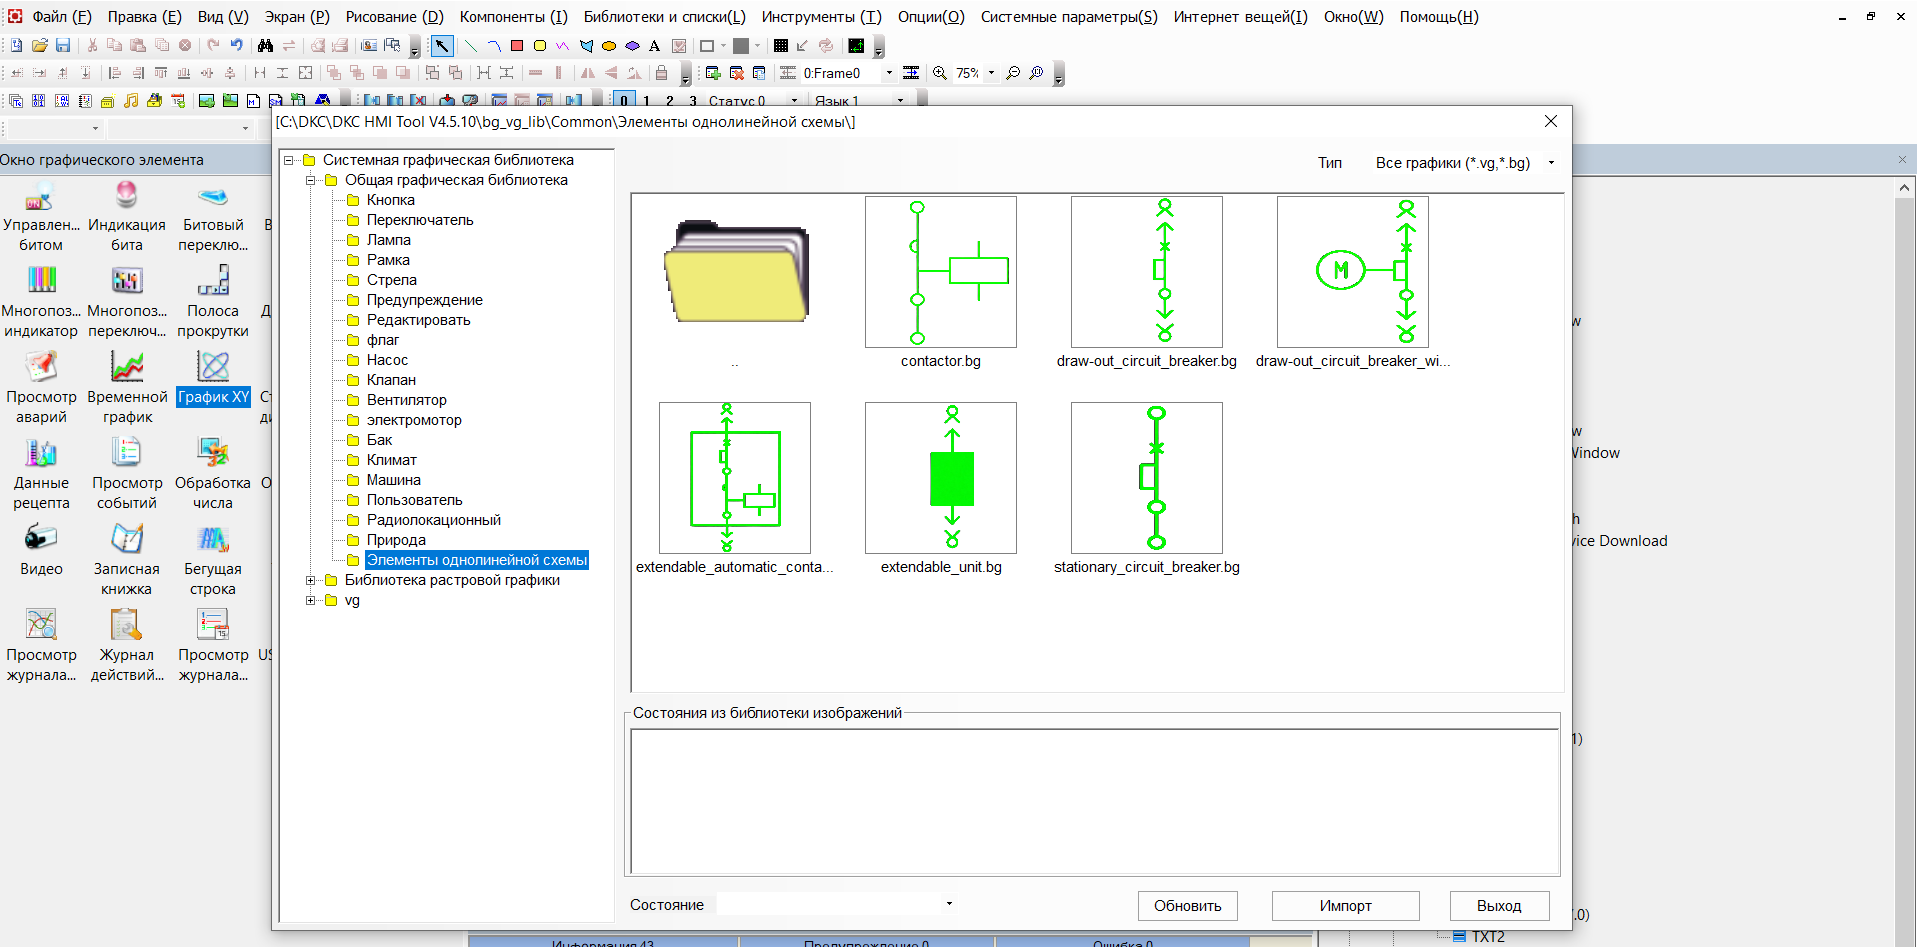
Task: Select the Просмотр аварий component
Action: pos(41,368)
